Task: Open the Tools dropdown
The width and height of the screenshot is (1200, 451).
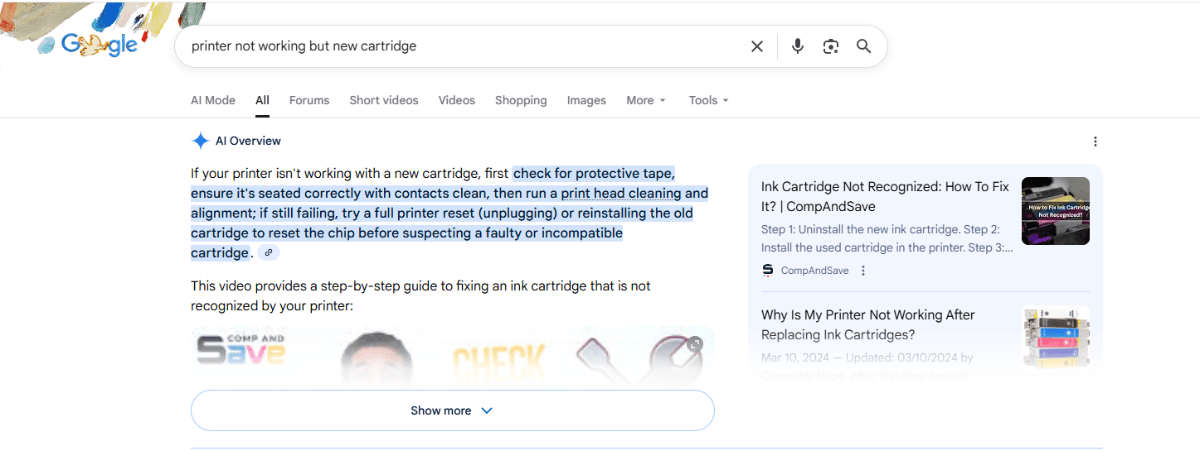Action: pyautogui.click(x=709, y=100)
